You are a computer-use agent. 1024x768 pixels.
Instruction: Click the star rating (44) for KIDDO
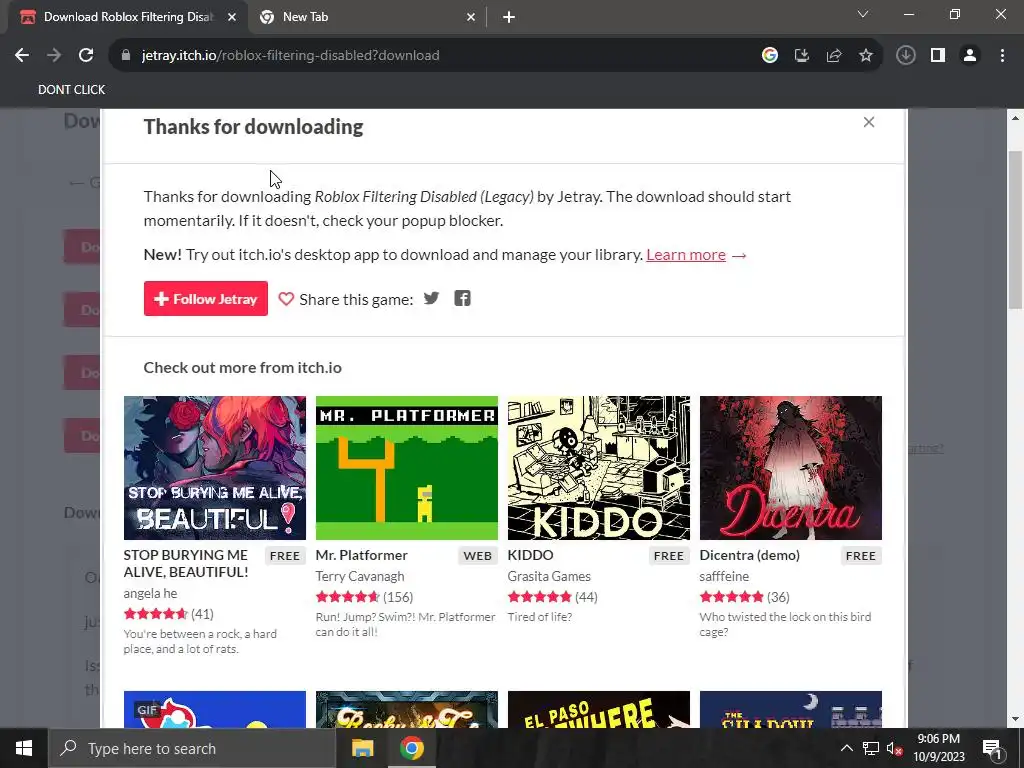point(552,597)
